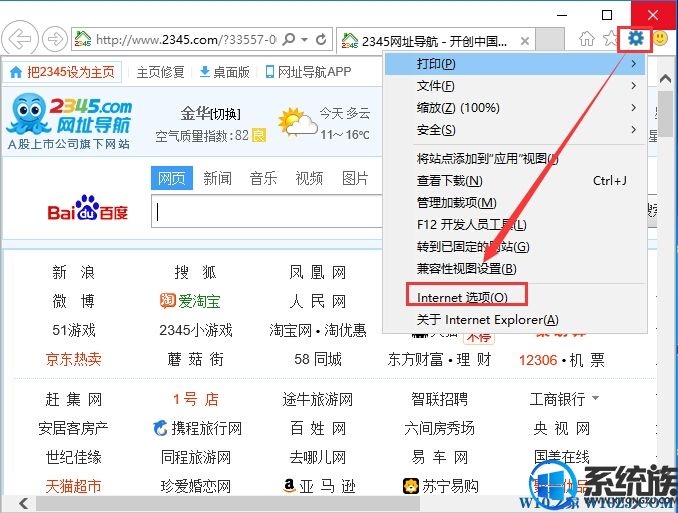Viewport: 678px width, 513px height.
Task: Open 凤凰网 site link
Action: point(317,273)
